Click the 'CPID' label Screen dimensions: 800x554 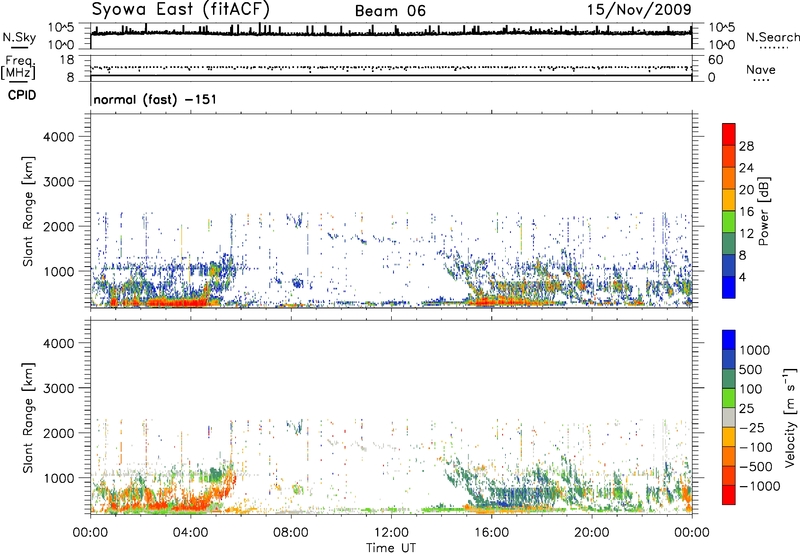pos(22,95)
